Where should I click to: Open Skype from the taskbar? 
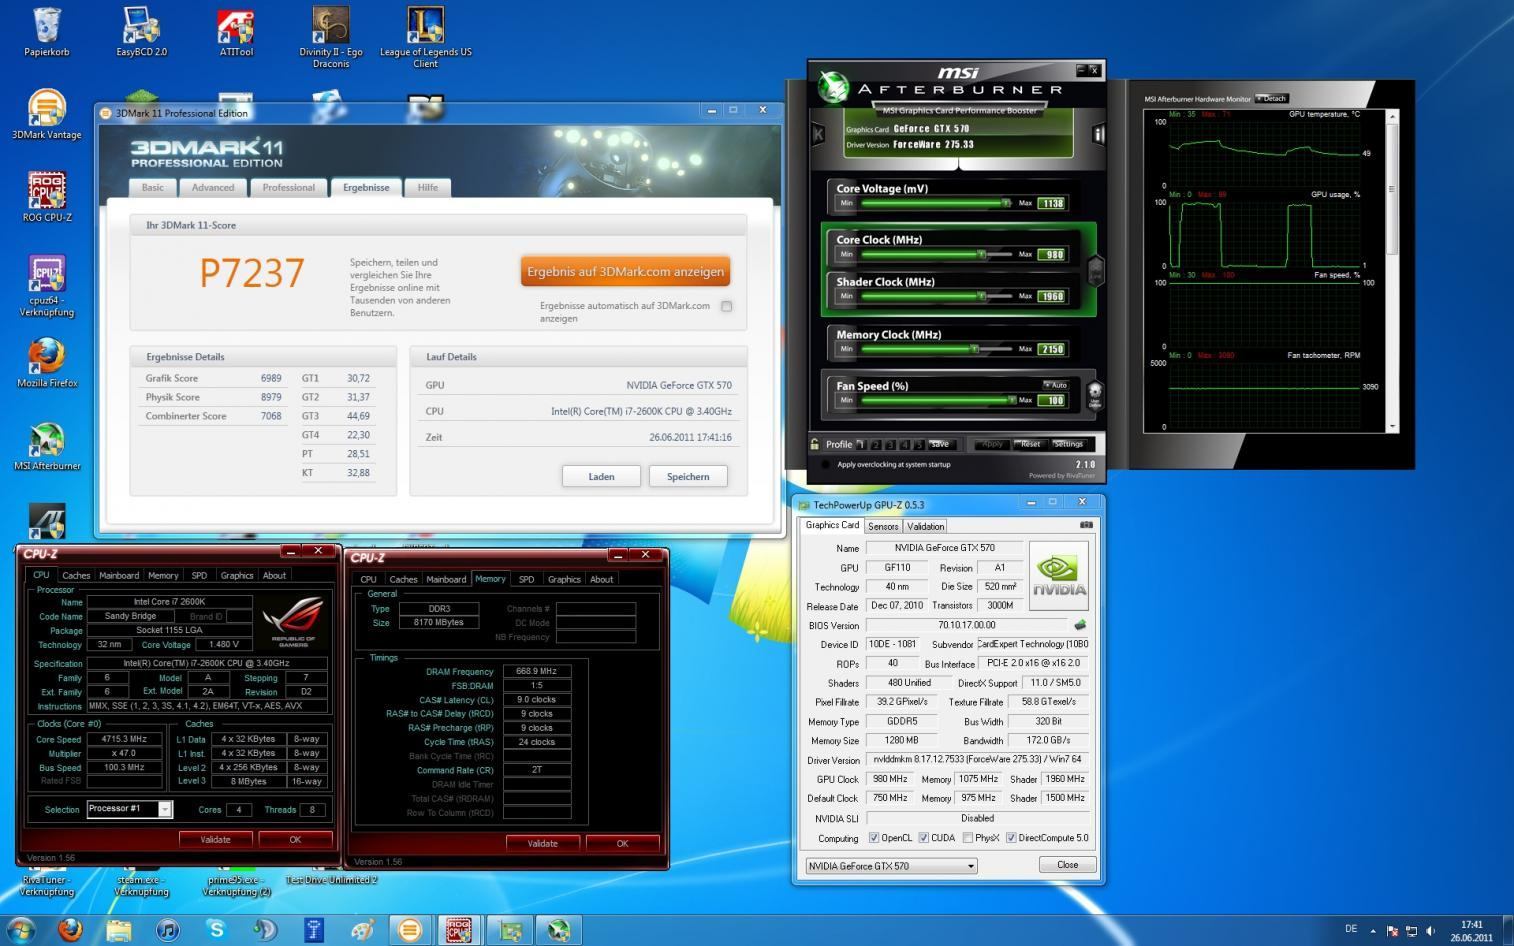pyautogui.click(x=216, y=929)
